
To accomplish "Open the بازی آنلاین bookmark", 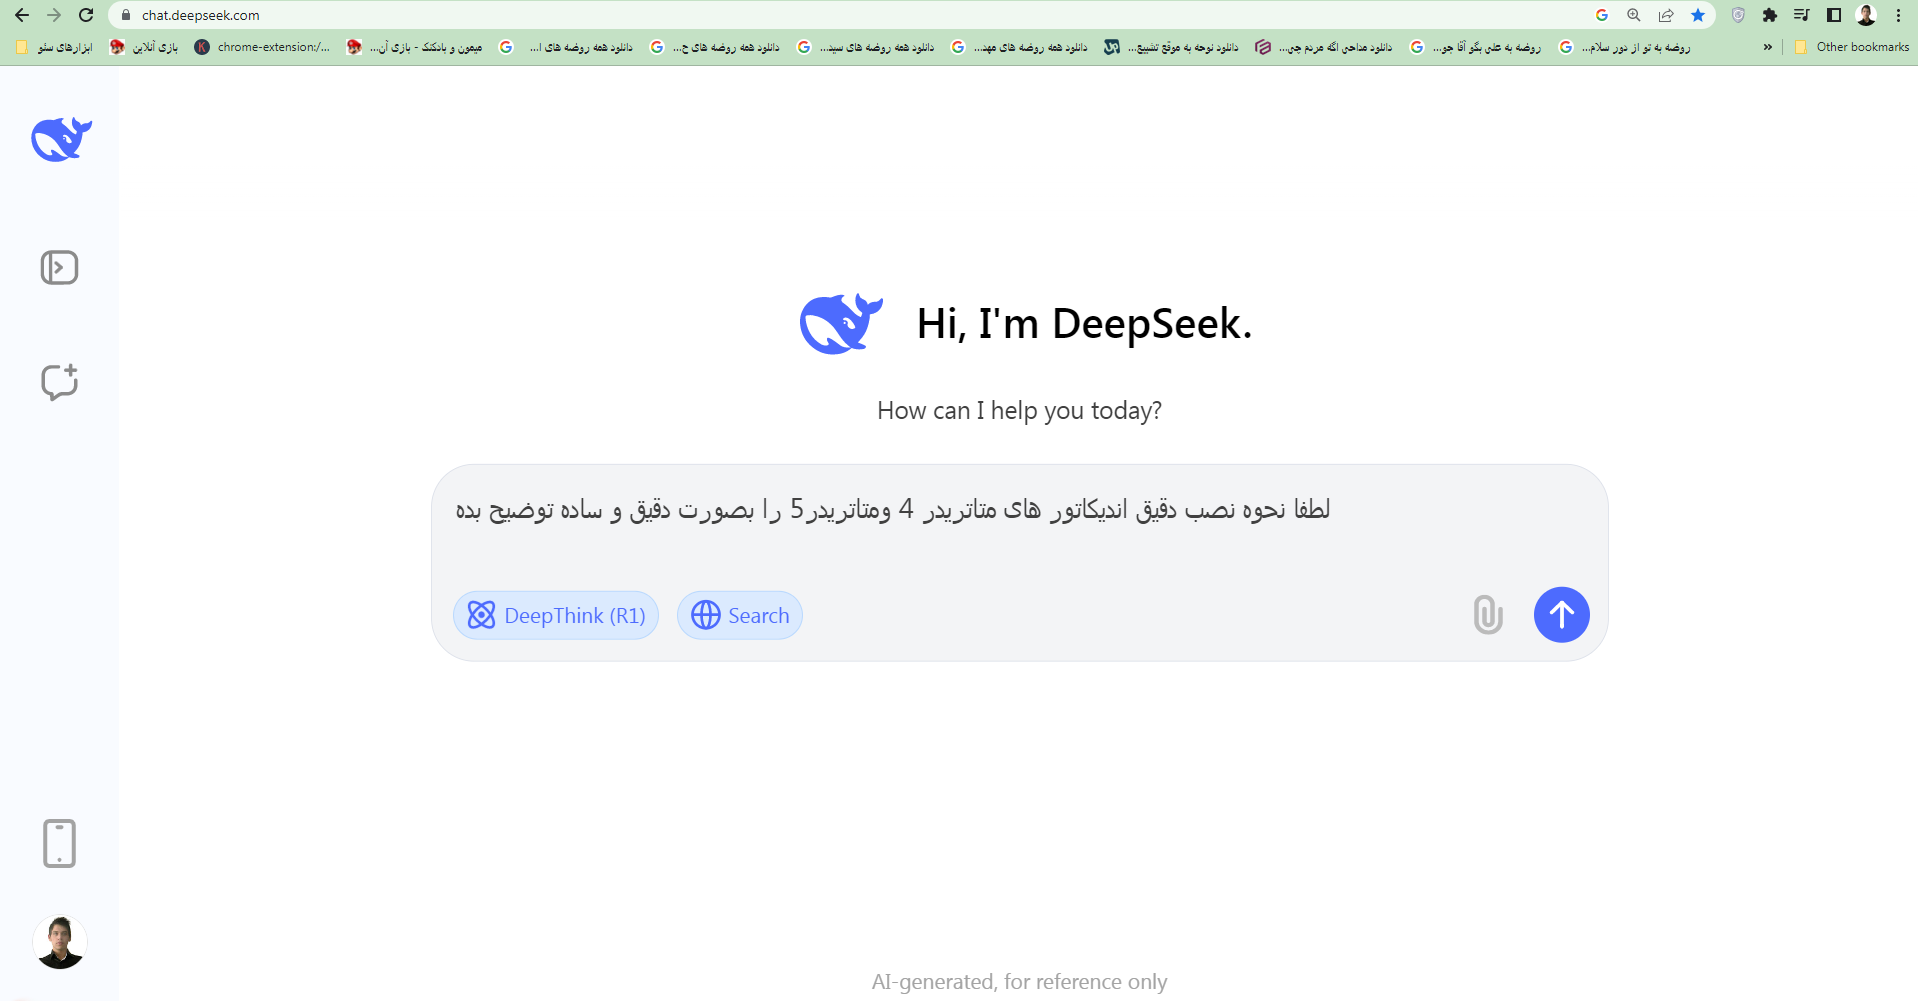I will (x=144, y=47).
